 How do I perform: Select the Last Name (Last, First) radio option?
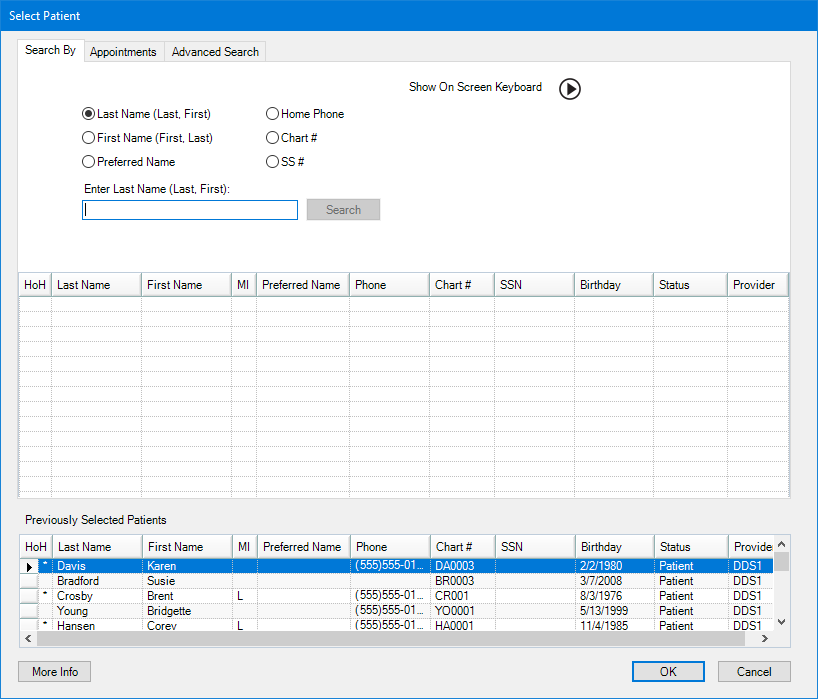[x=89, y=114]
